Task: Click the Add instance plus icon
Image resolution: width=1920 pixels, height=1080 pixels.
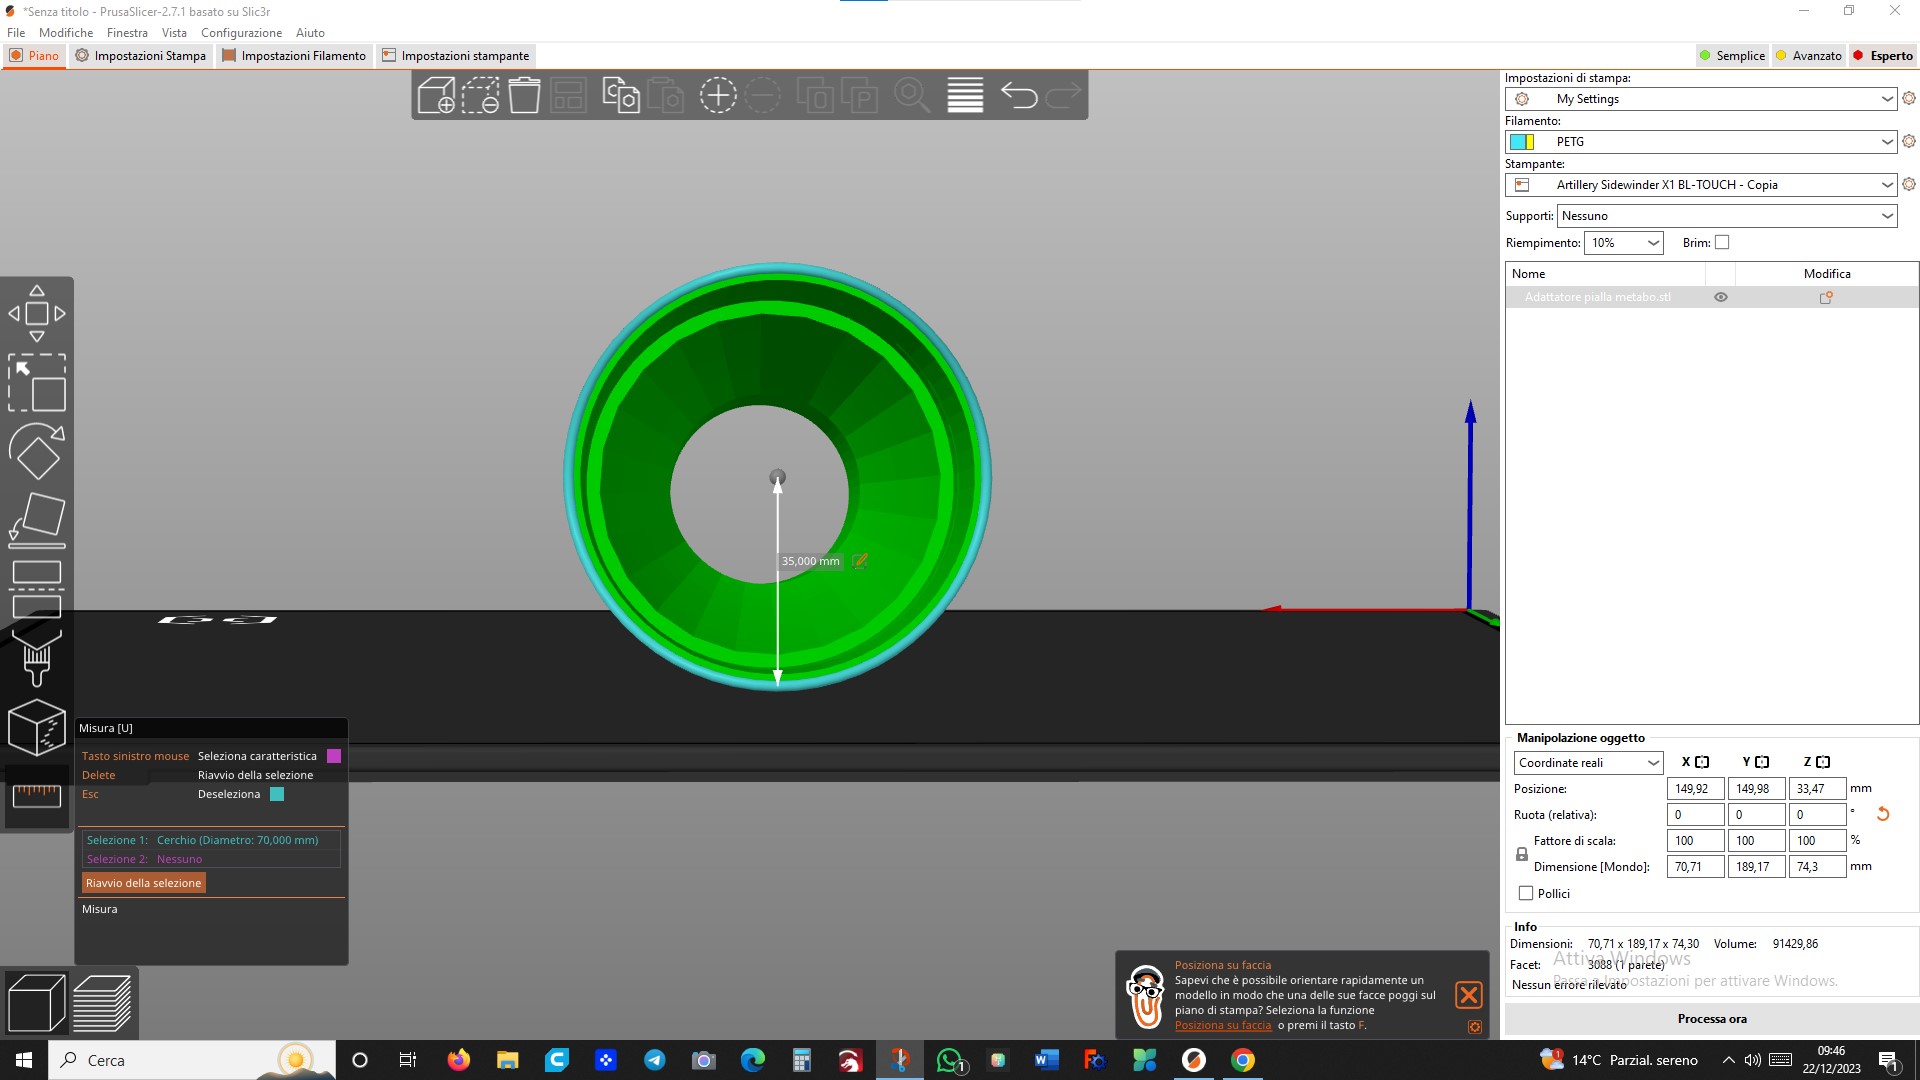Action: pos(717,96)
